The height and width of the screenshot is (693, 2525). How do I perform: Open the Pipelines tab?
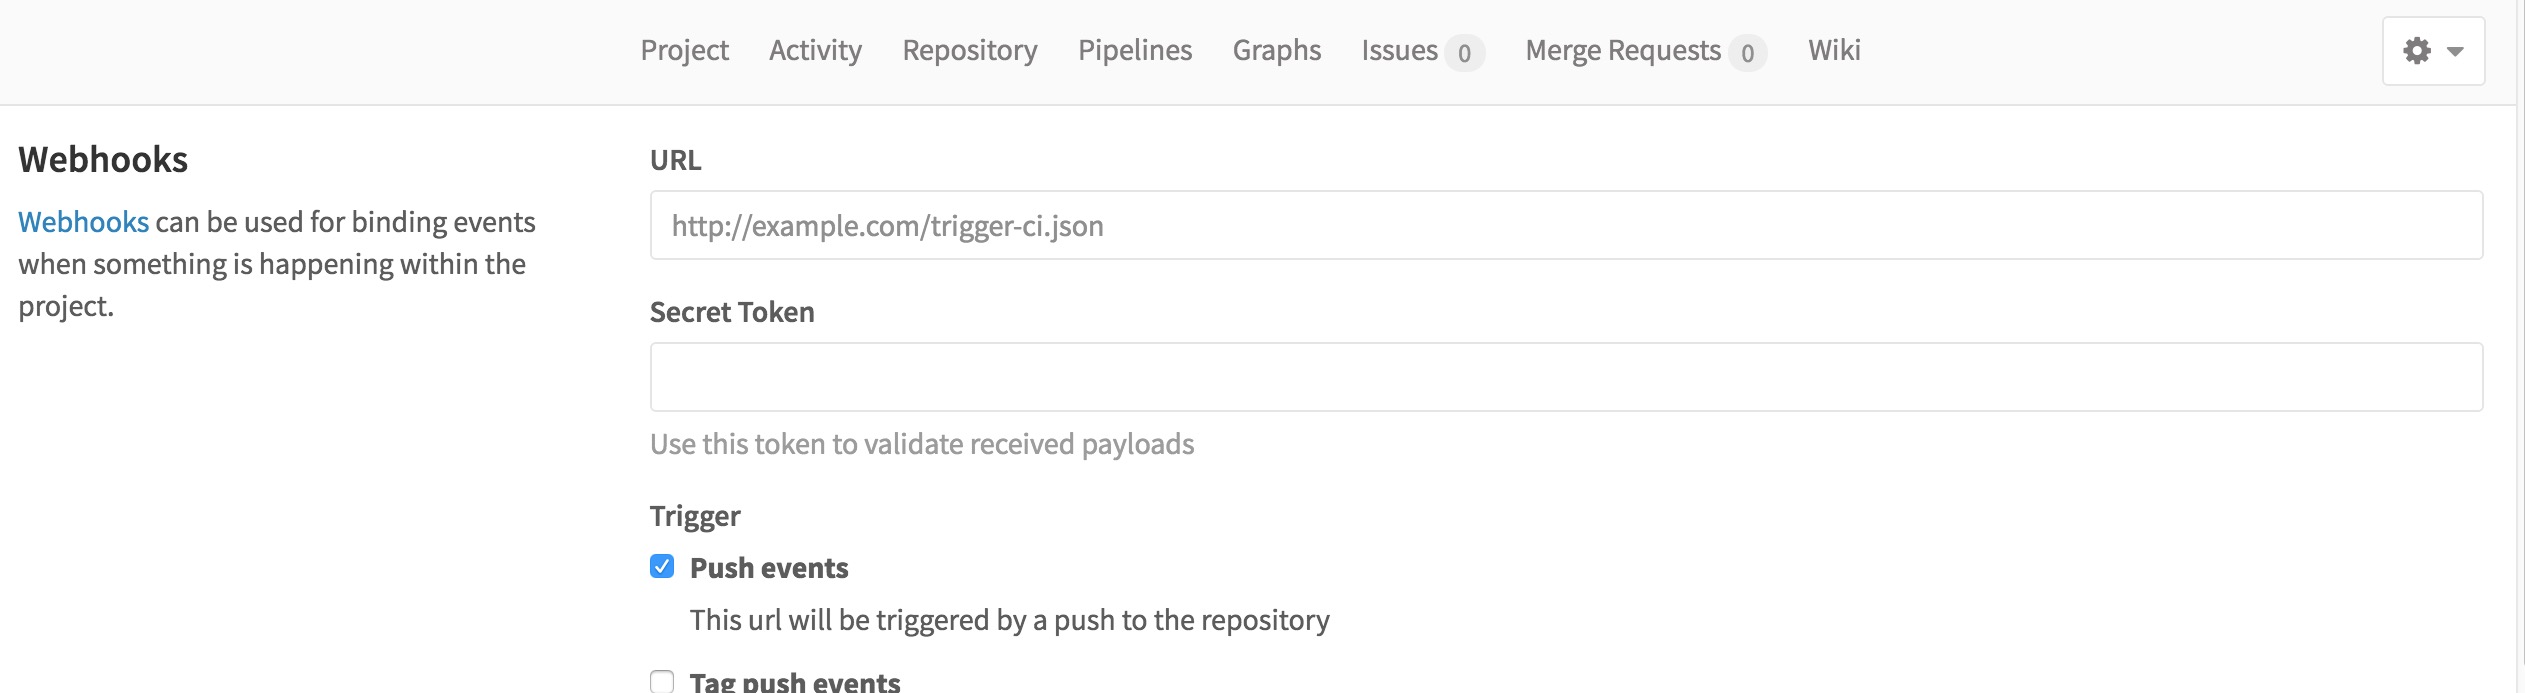pos(1135,50)
